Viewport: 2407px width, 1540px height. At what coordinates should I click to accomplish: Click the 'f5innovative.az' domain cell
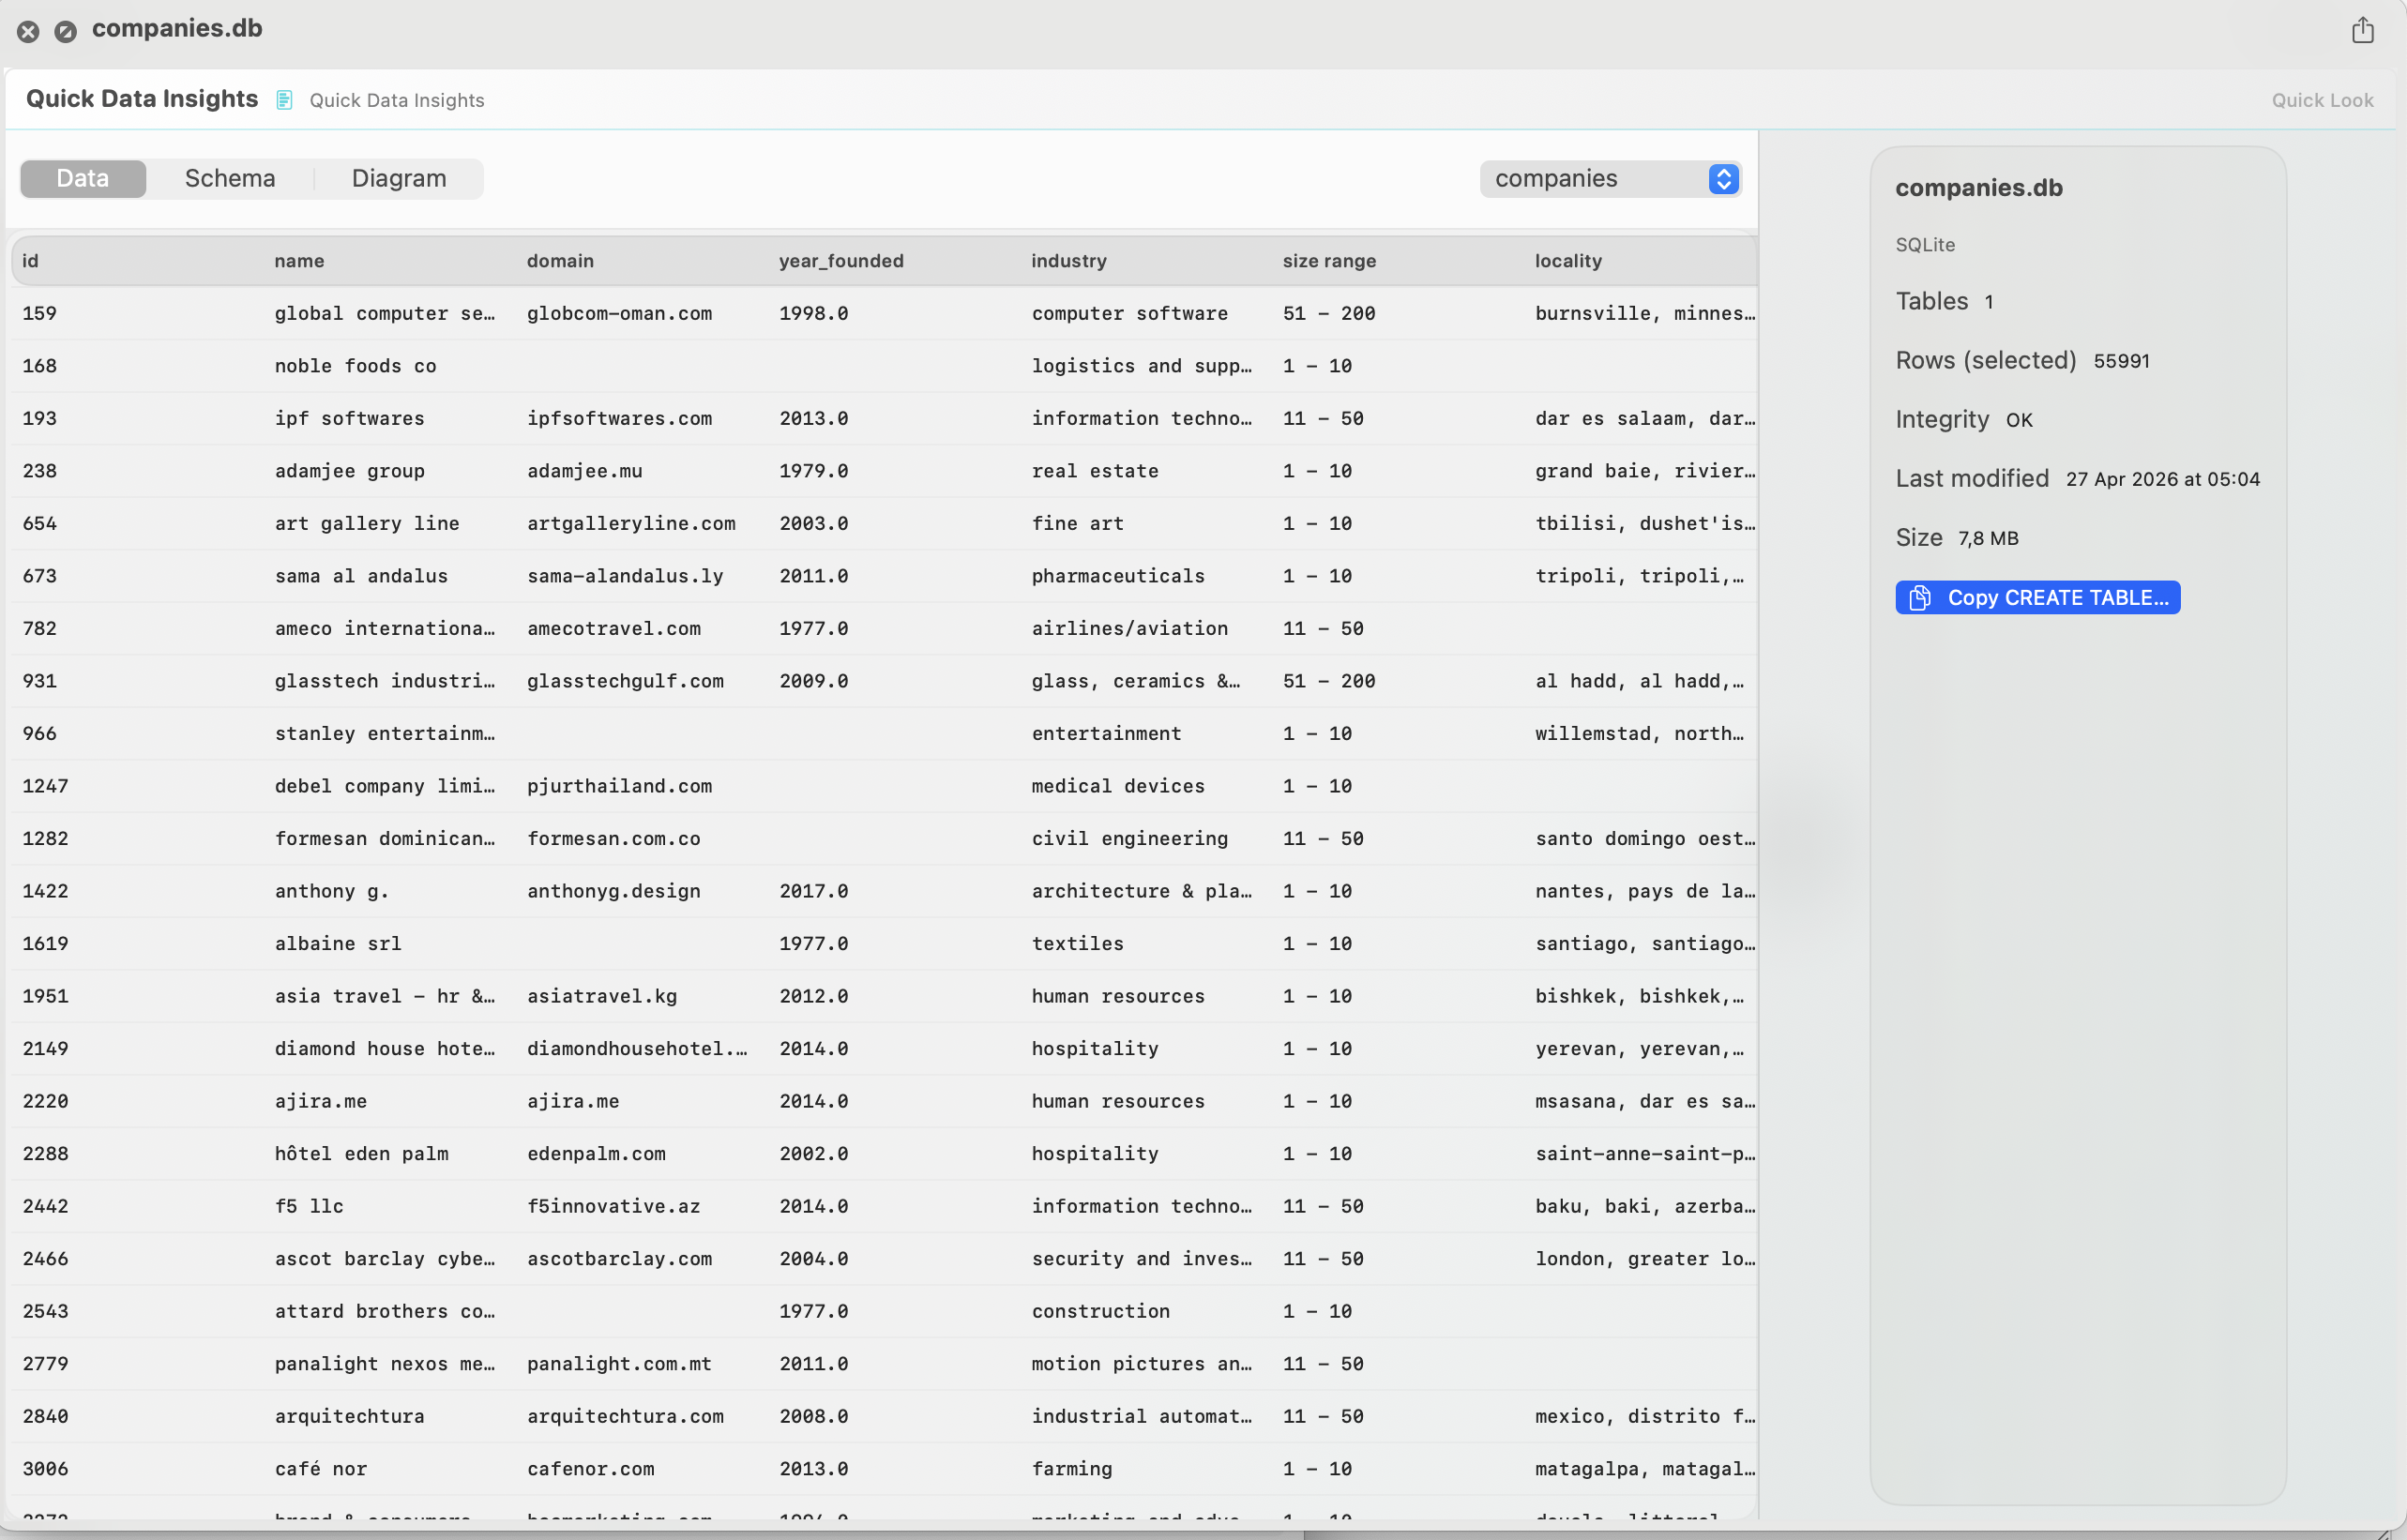tap(613, 1206)
